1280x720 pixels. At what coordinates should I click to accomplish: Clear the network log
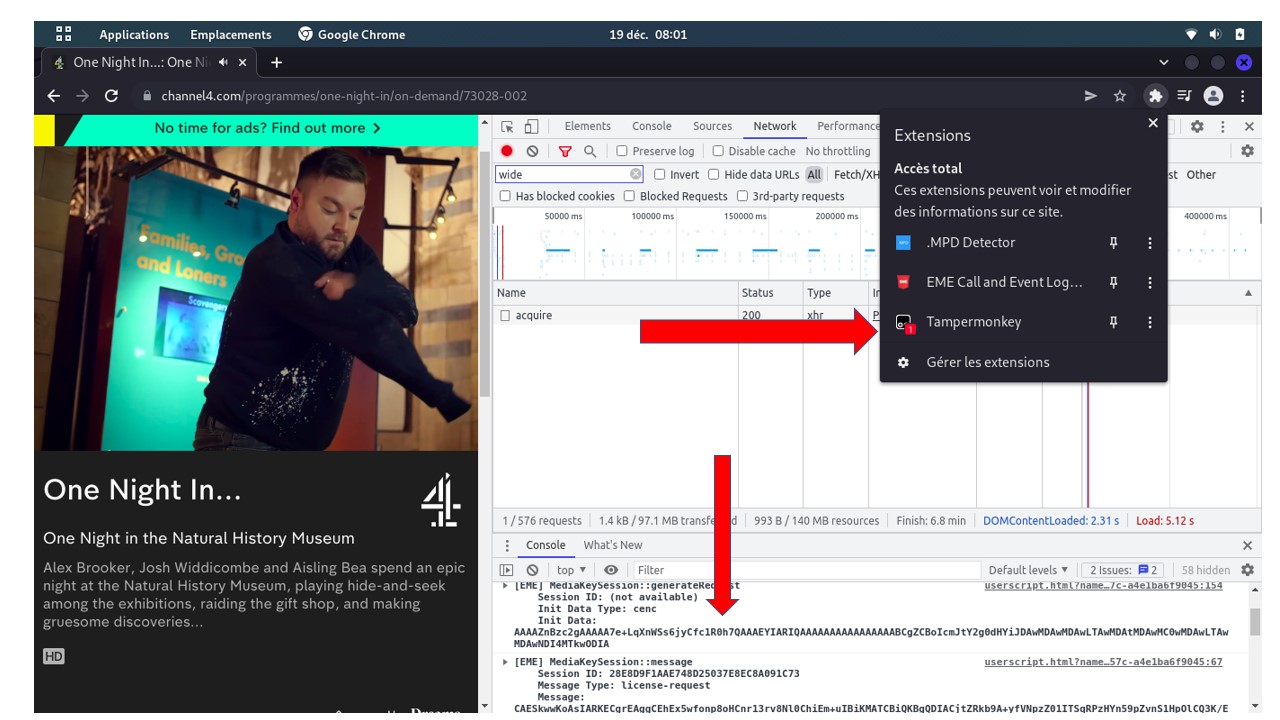(x=532, y=151)
